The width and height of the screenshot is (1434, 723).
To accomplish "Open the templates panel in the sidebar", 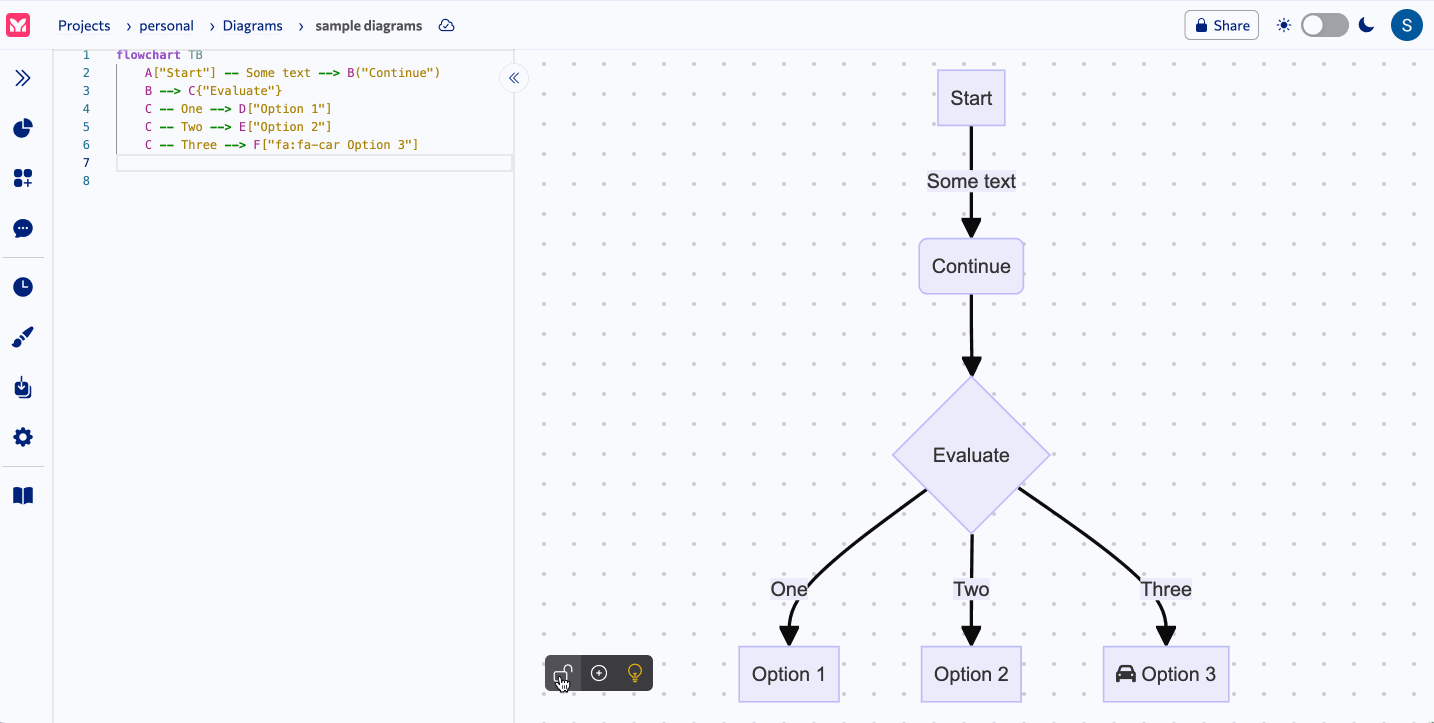I will point(22,178).
